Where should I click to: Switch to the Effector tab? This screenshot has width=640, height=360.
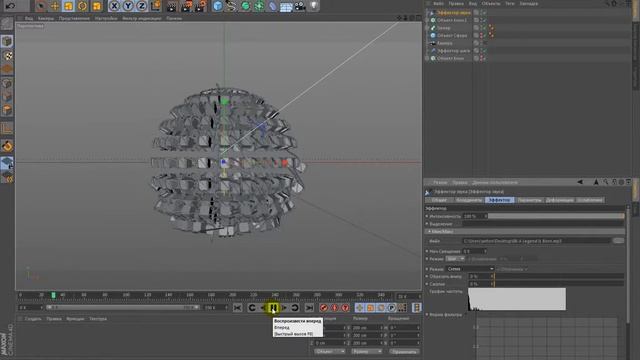click(499, 200)
